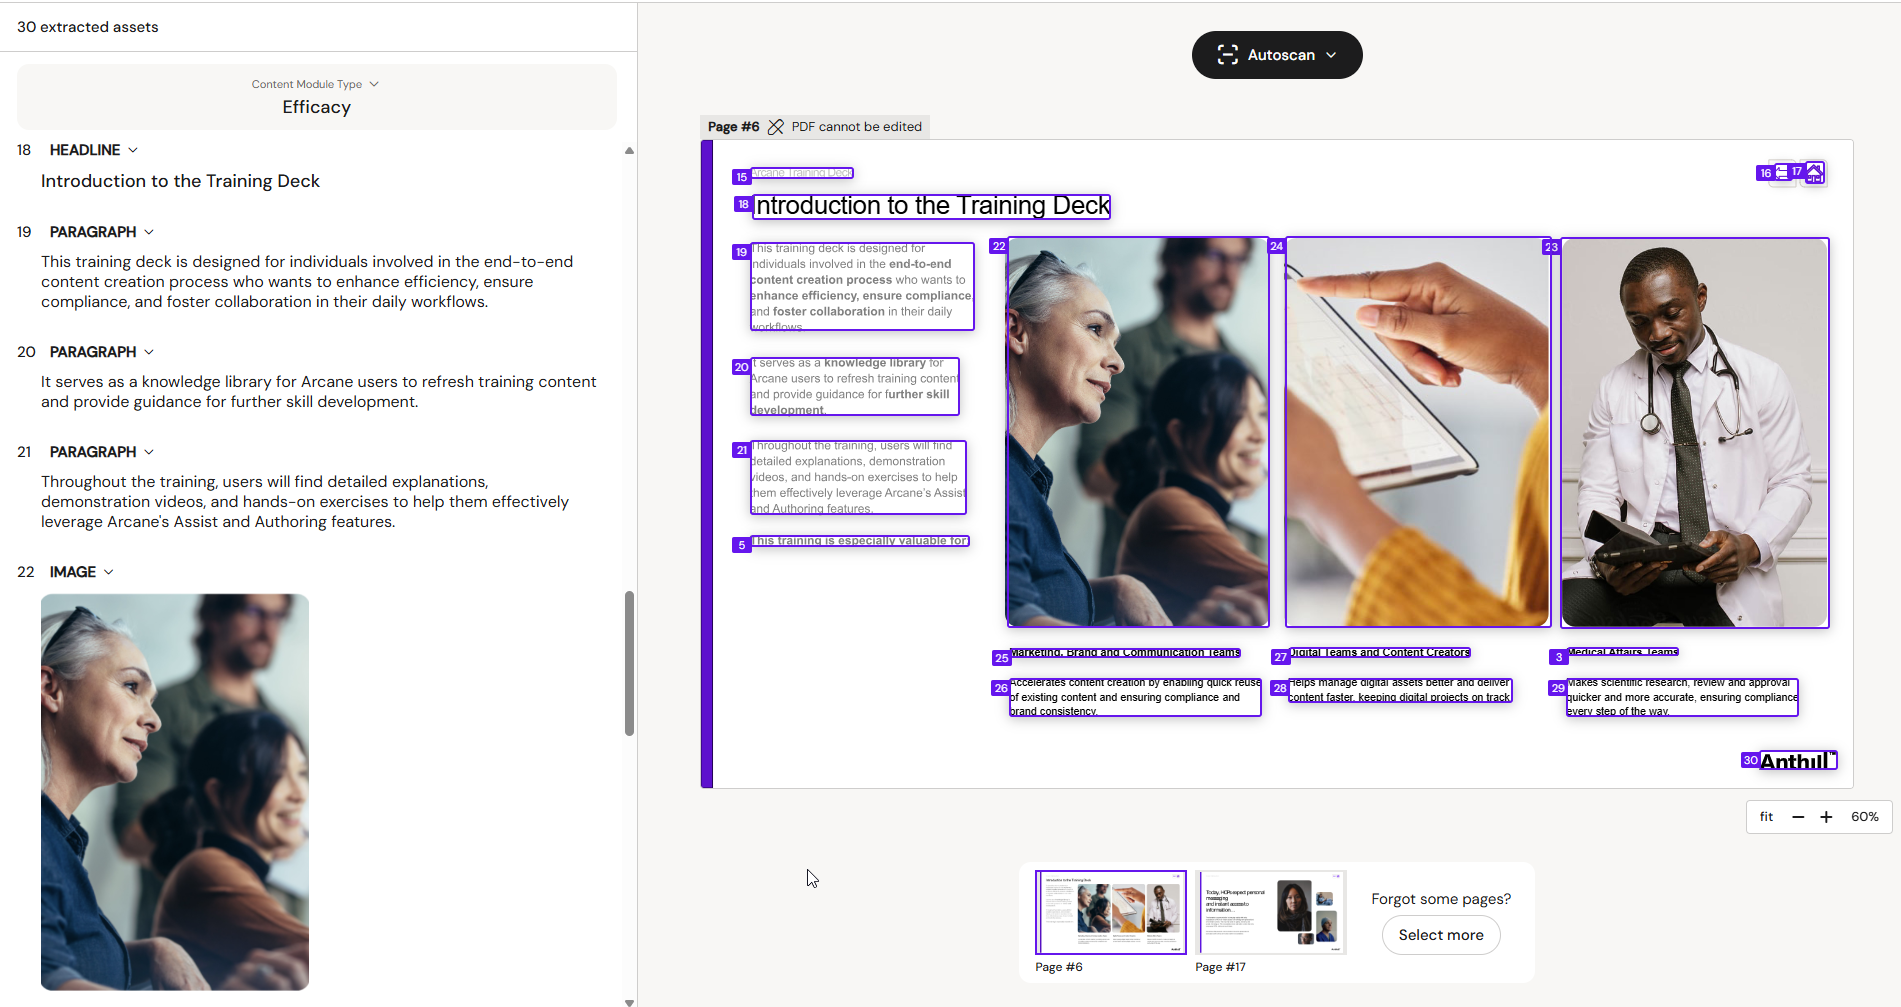Select the home icon asset 17
1901x1007 pixels.
click(1814, 172)
